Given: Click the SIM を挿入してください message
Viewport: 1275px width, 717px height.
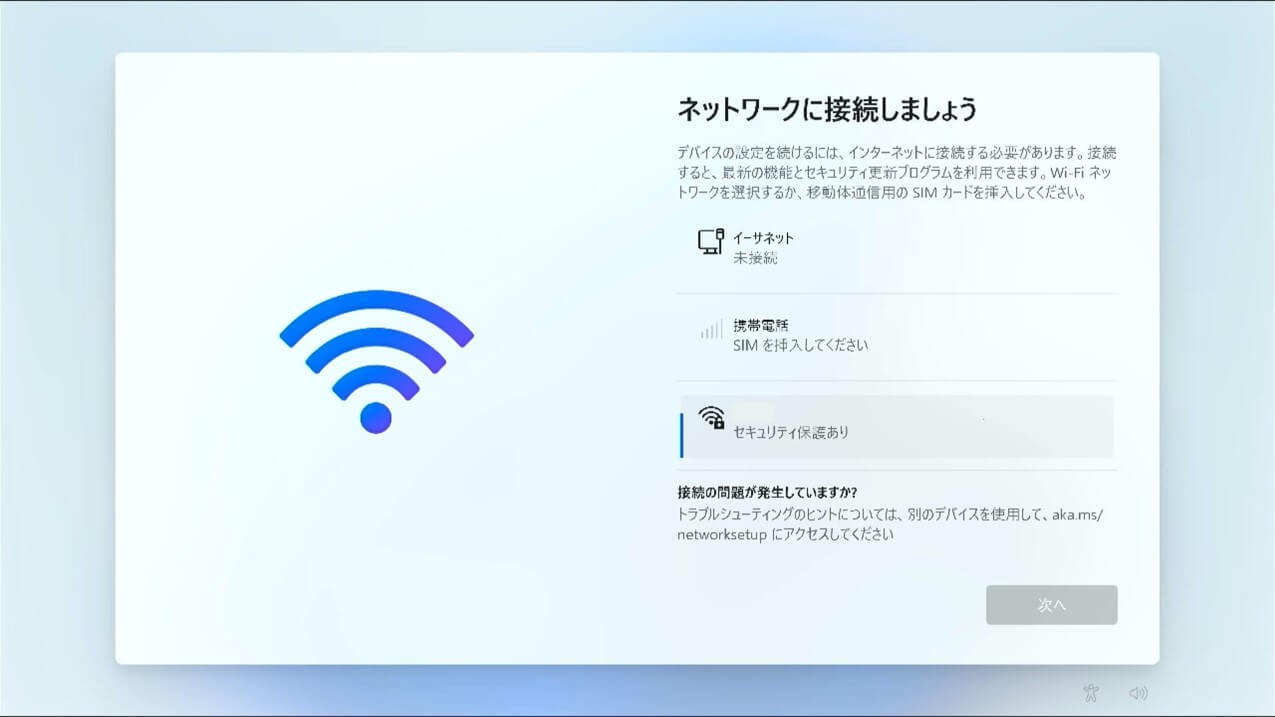Looking at the screenshot, I should tap(800, 345).
